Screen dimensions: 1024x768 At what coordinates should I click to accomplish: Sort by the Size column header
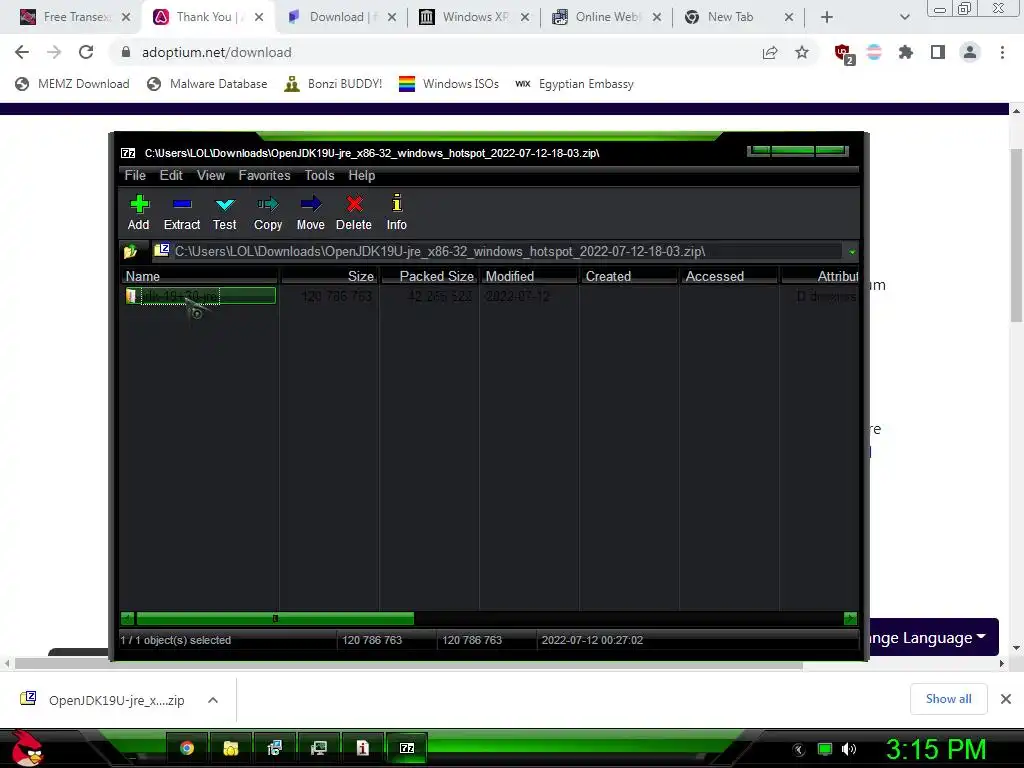330,276
